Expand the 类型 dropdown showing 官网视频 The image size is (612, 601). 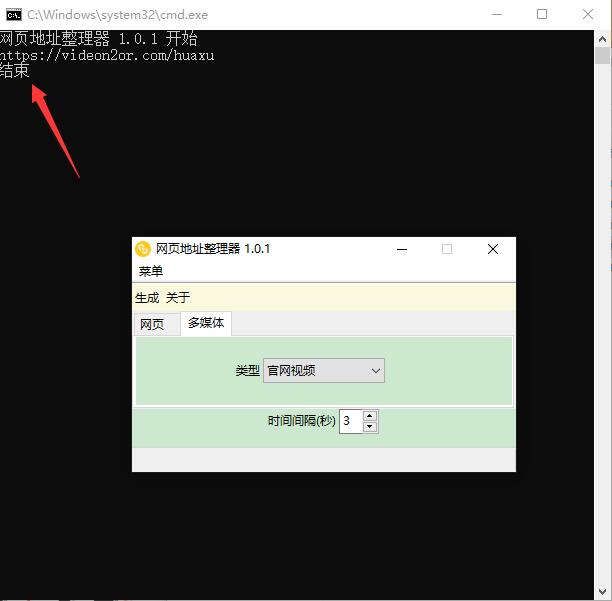click(x=324, y=370)
